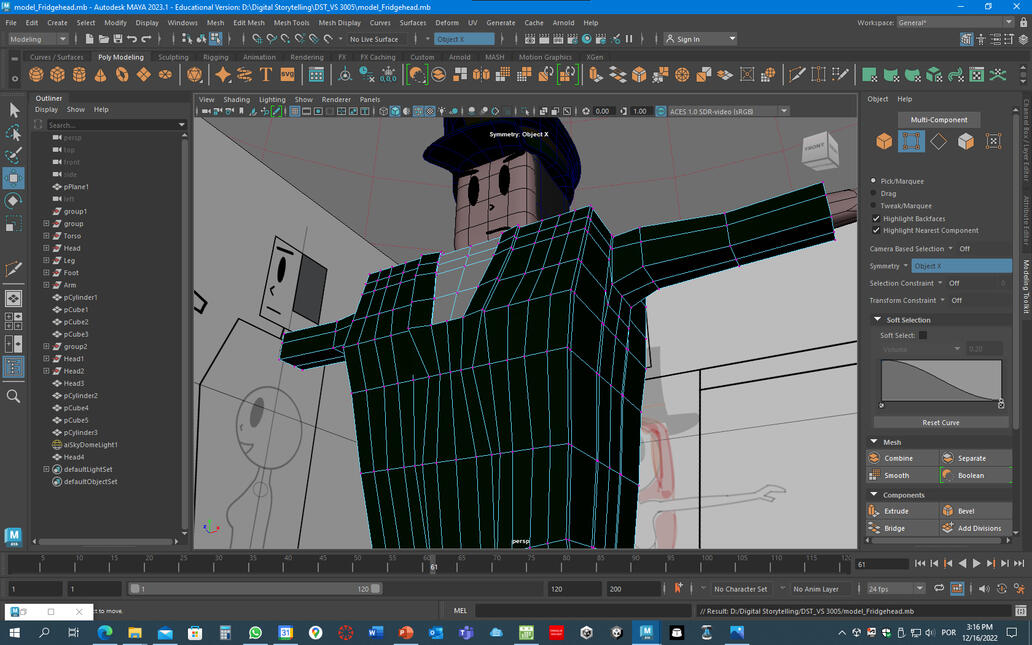Click the Maya icon in the Windows taskbar

point(646,634)
